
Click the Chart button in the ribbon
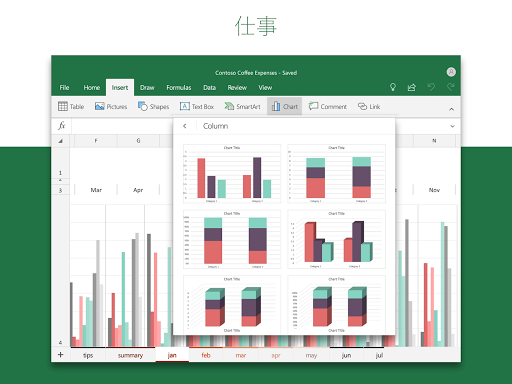284,106
